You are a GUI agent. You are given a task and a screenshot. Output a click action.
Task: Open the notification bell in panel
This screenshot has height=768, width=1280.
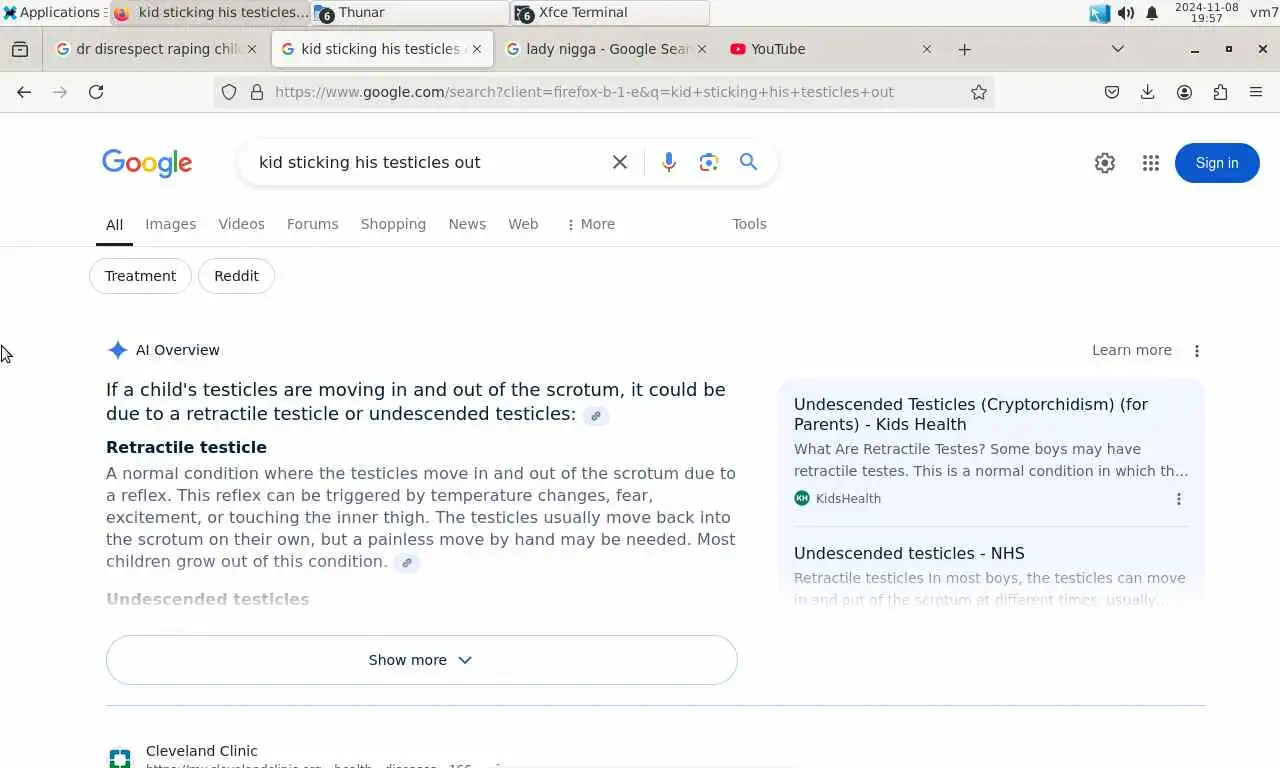coord(1152,13)
